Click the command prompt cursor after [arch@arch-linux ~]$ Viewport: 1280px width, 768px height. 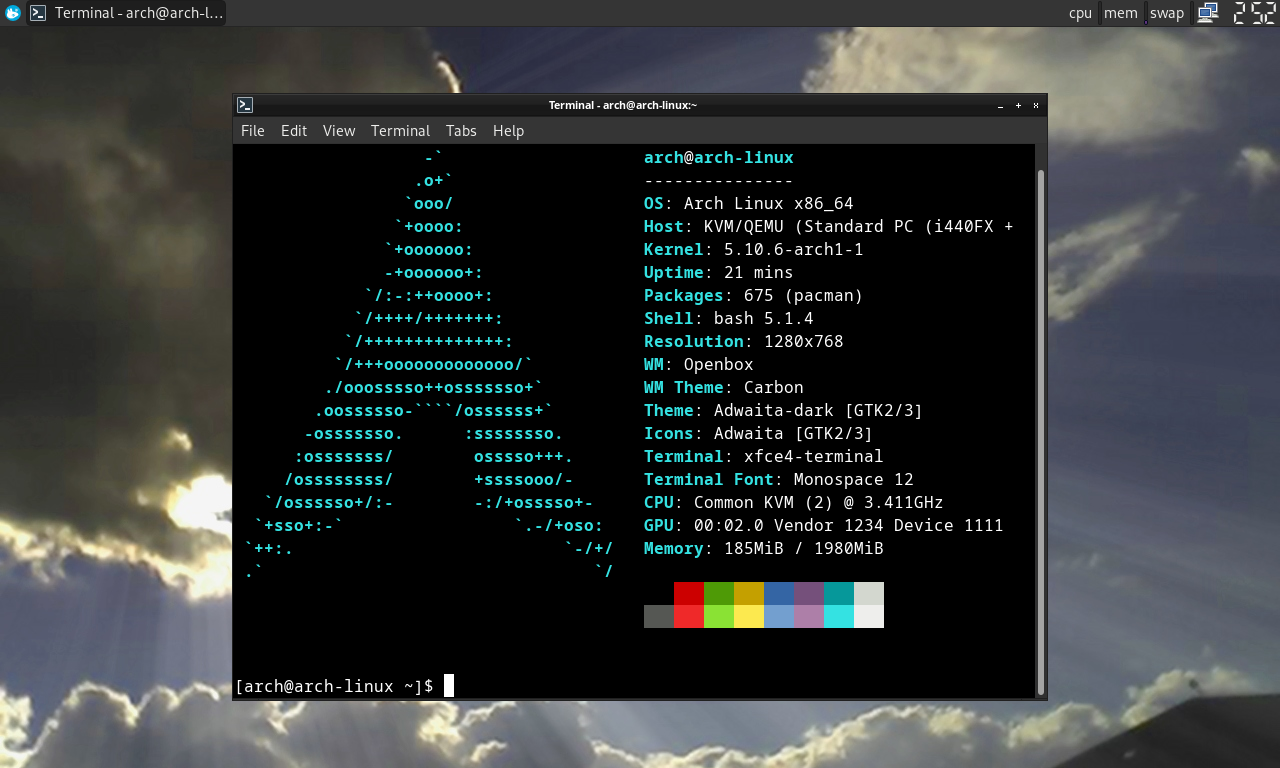pos(449,686)
